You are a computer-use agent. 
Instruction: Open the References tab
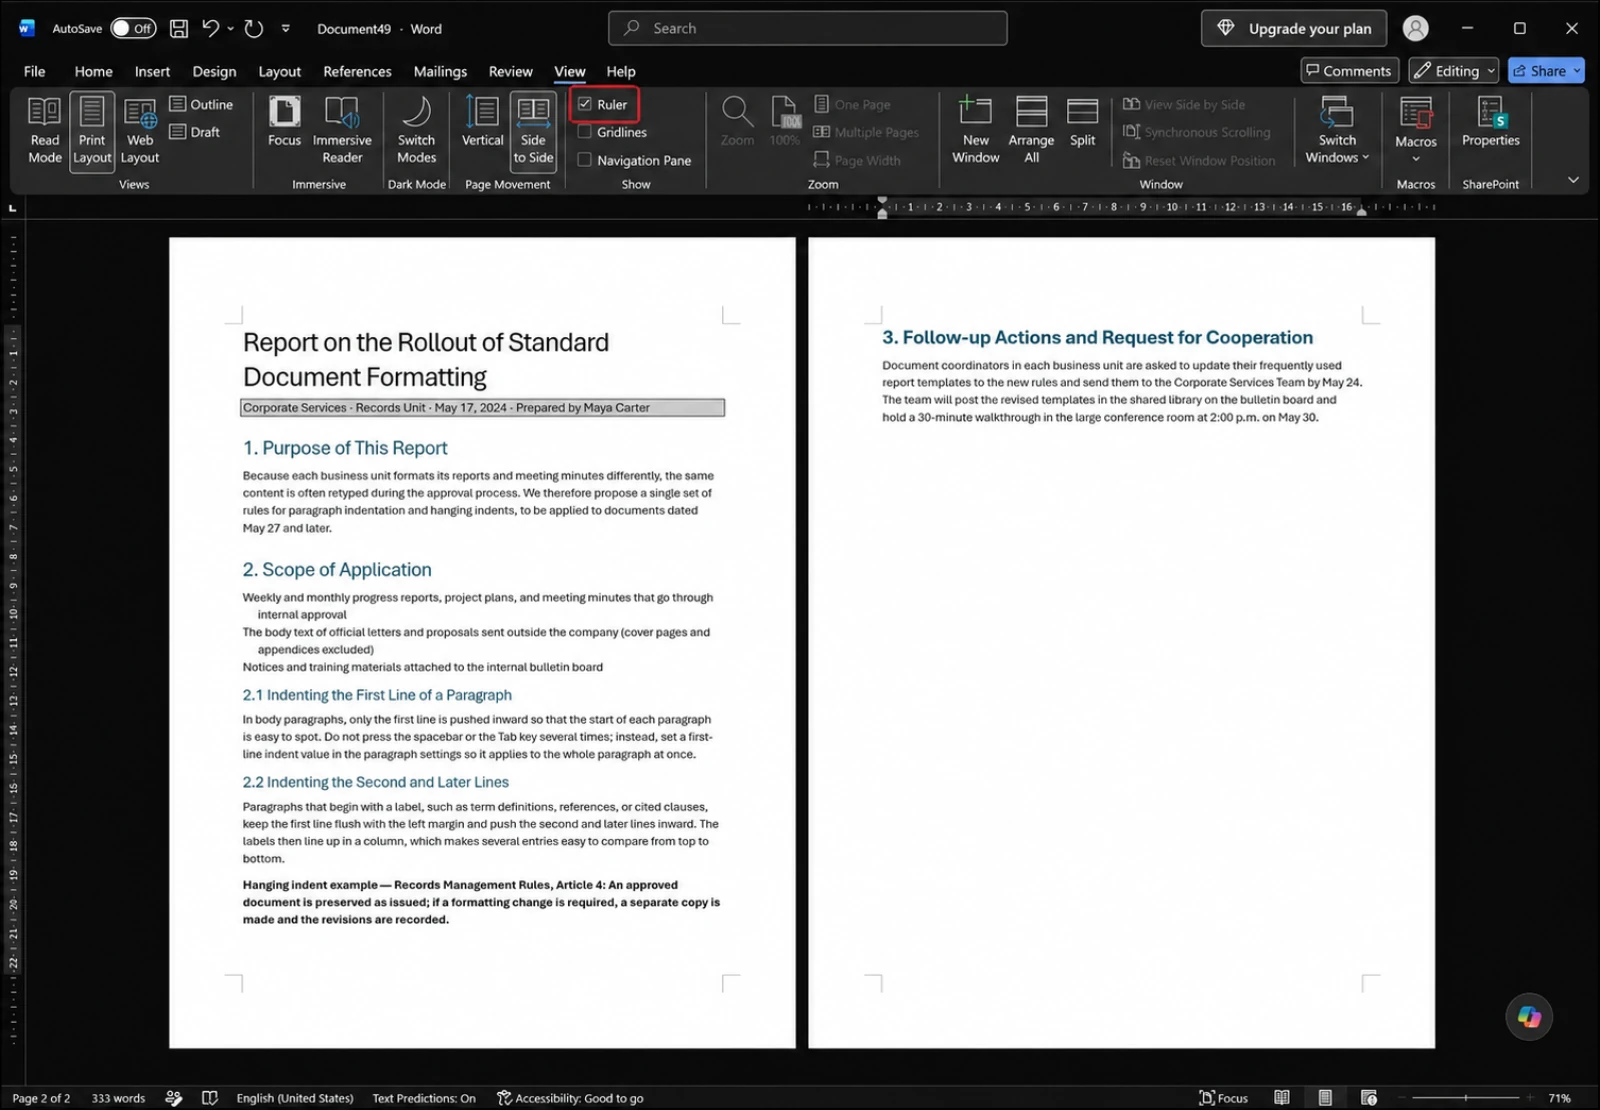click(357, 71)
